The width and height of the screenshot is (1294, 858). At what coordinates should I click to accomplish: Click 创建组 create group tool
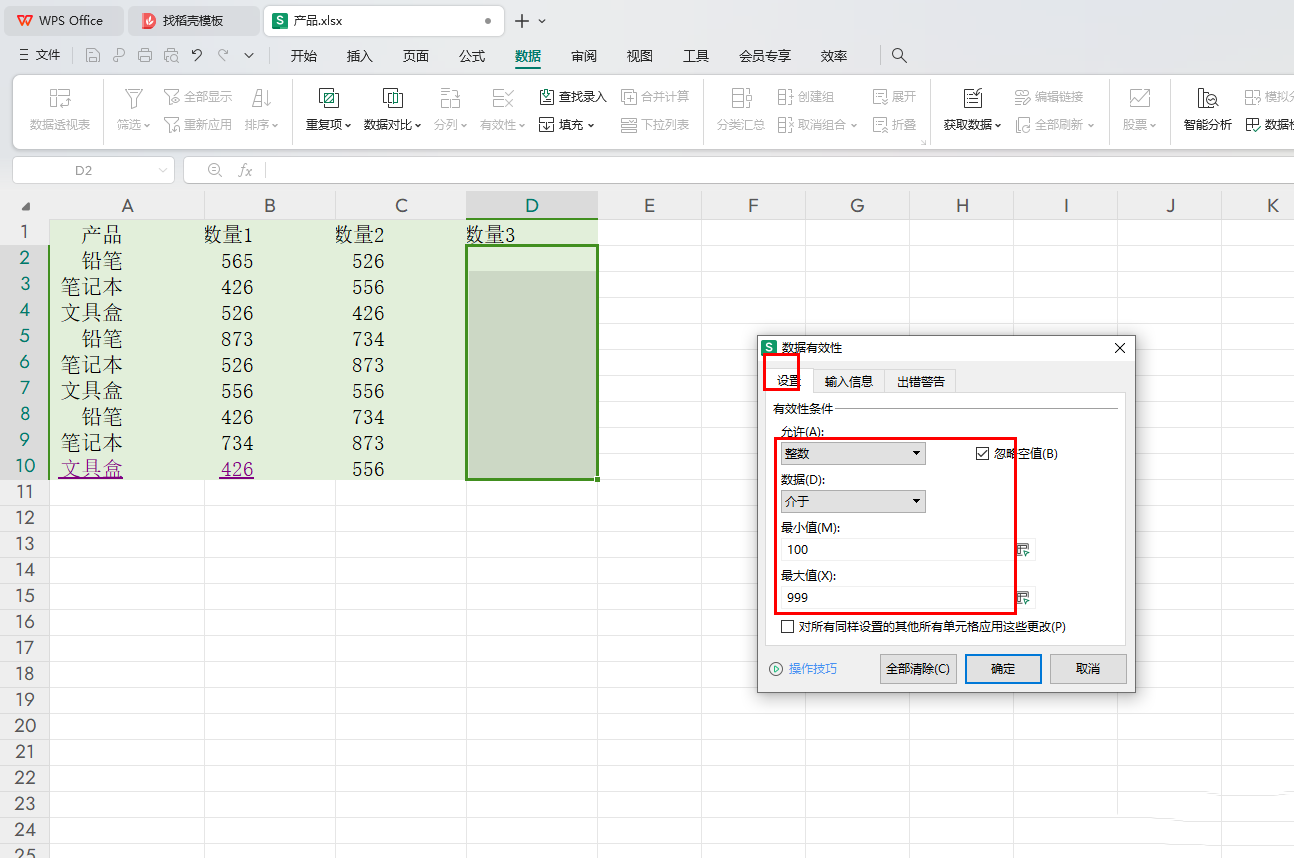(x=806, y=97)
